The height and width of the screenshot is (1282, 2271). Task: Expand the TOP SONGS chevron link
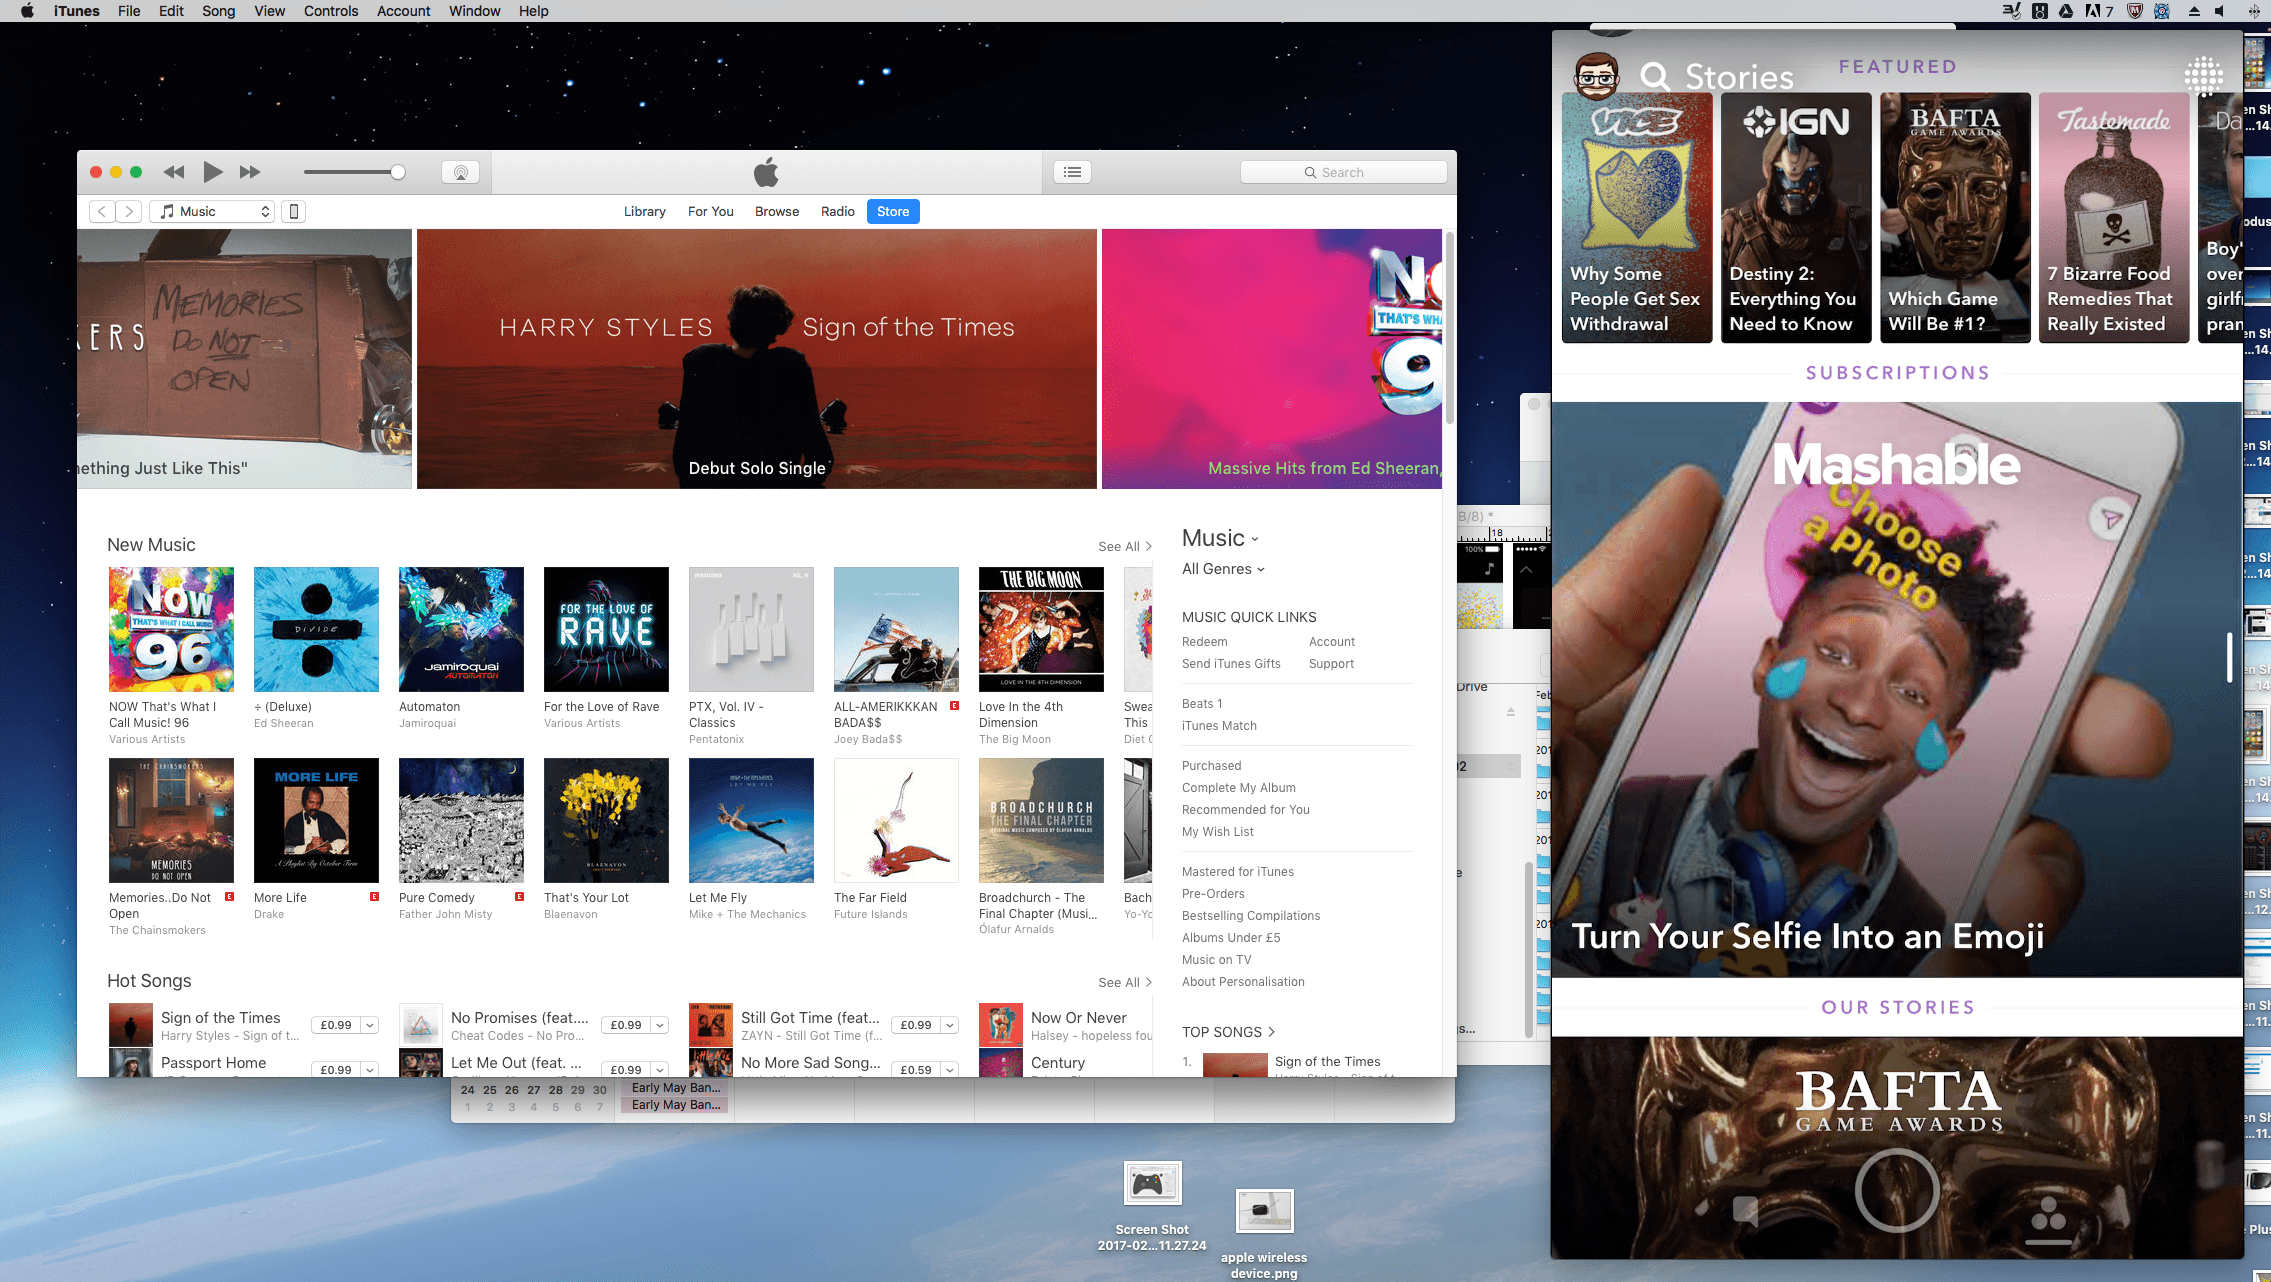pyautogui.click(x=1228, y=1032)
